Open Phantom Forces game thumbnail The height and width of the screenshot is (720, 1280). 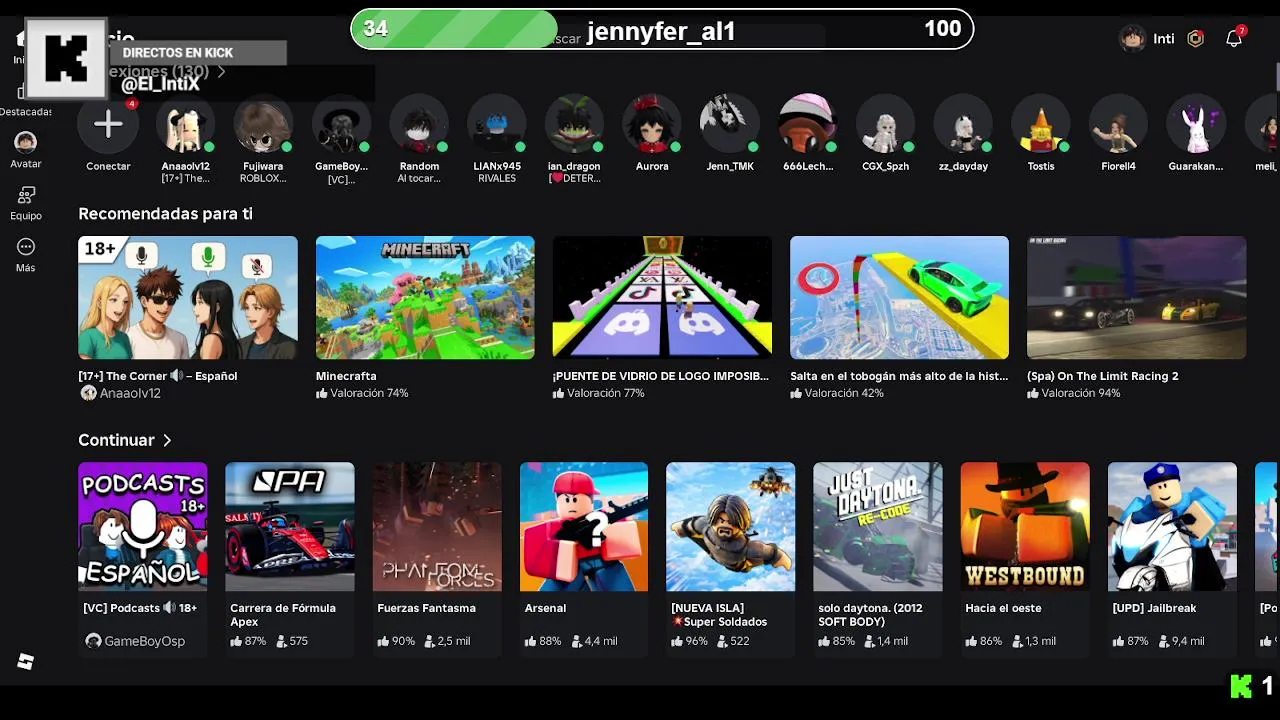click(x=437, y=527)
